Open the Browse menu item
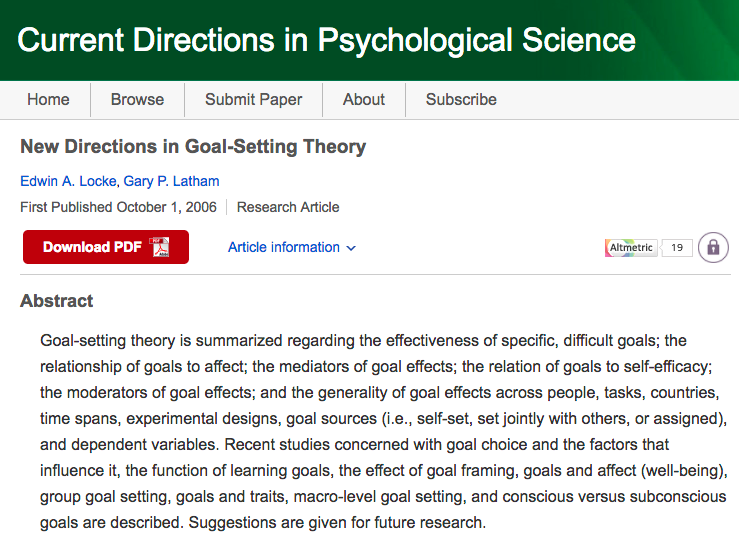 tap(137, 99)
